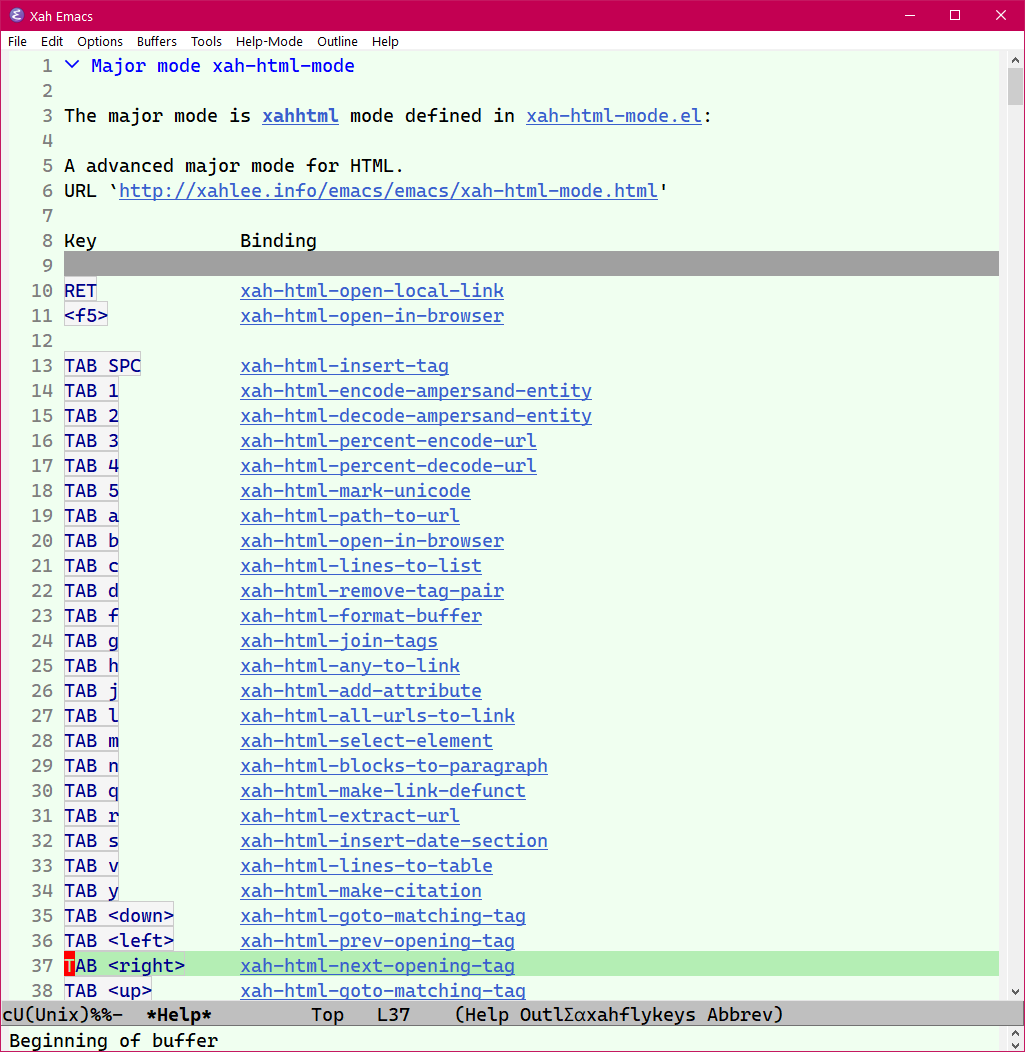Click the *Help* buffer name in mode line
The height and width of the screenshot is (1052, 1025).
point(178,1015)
